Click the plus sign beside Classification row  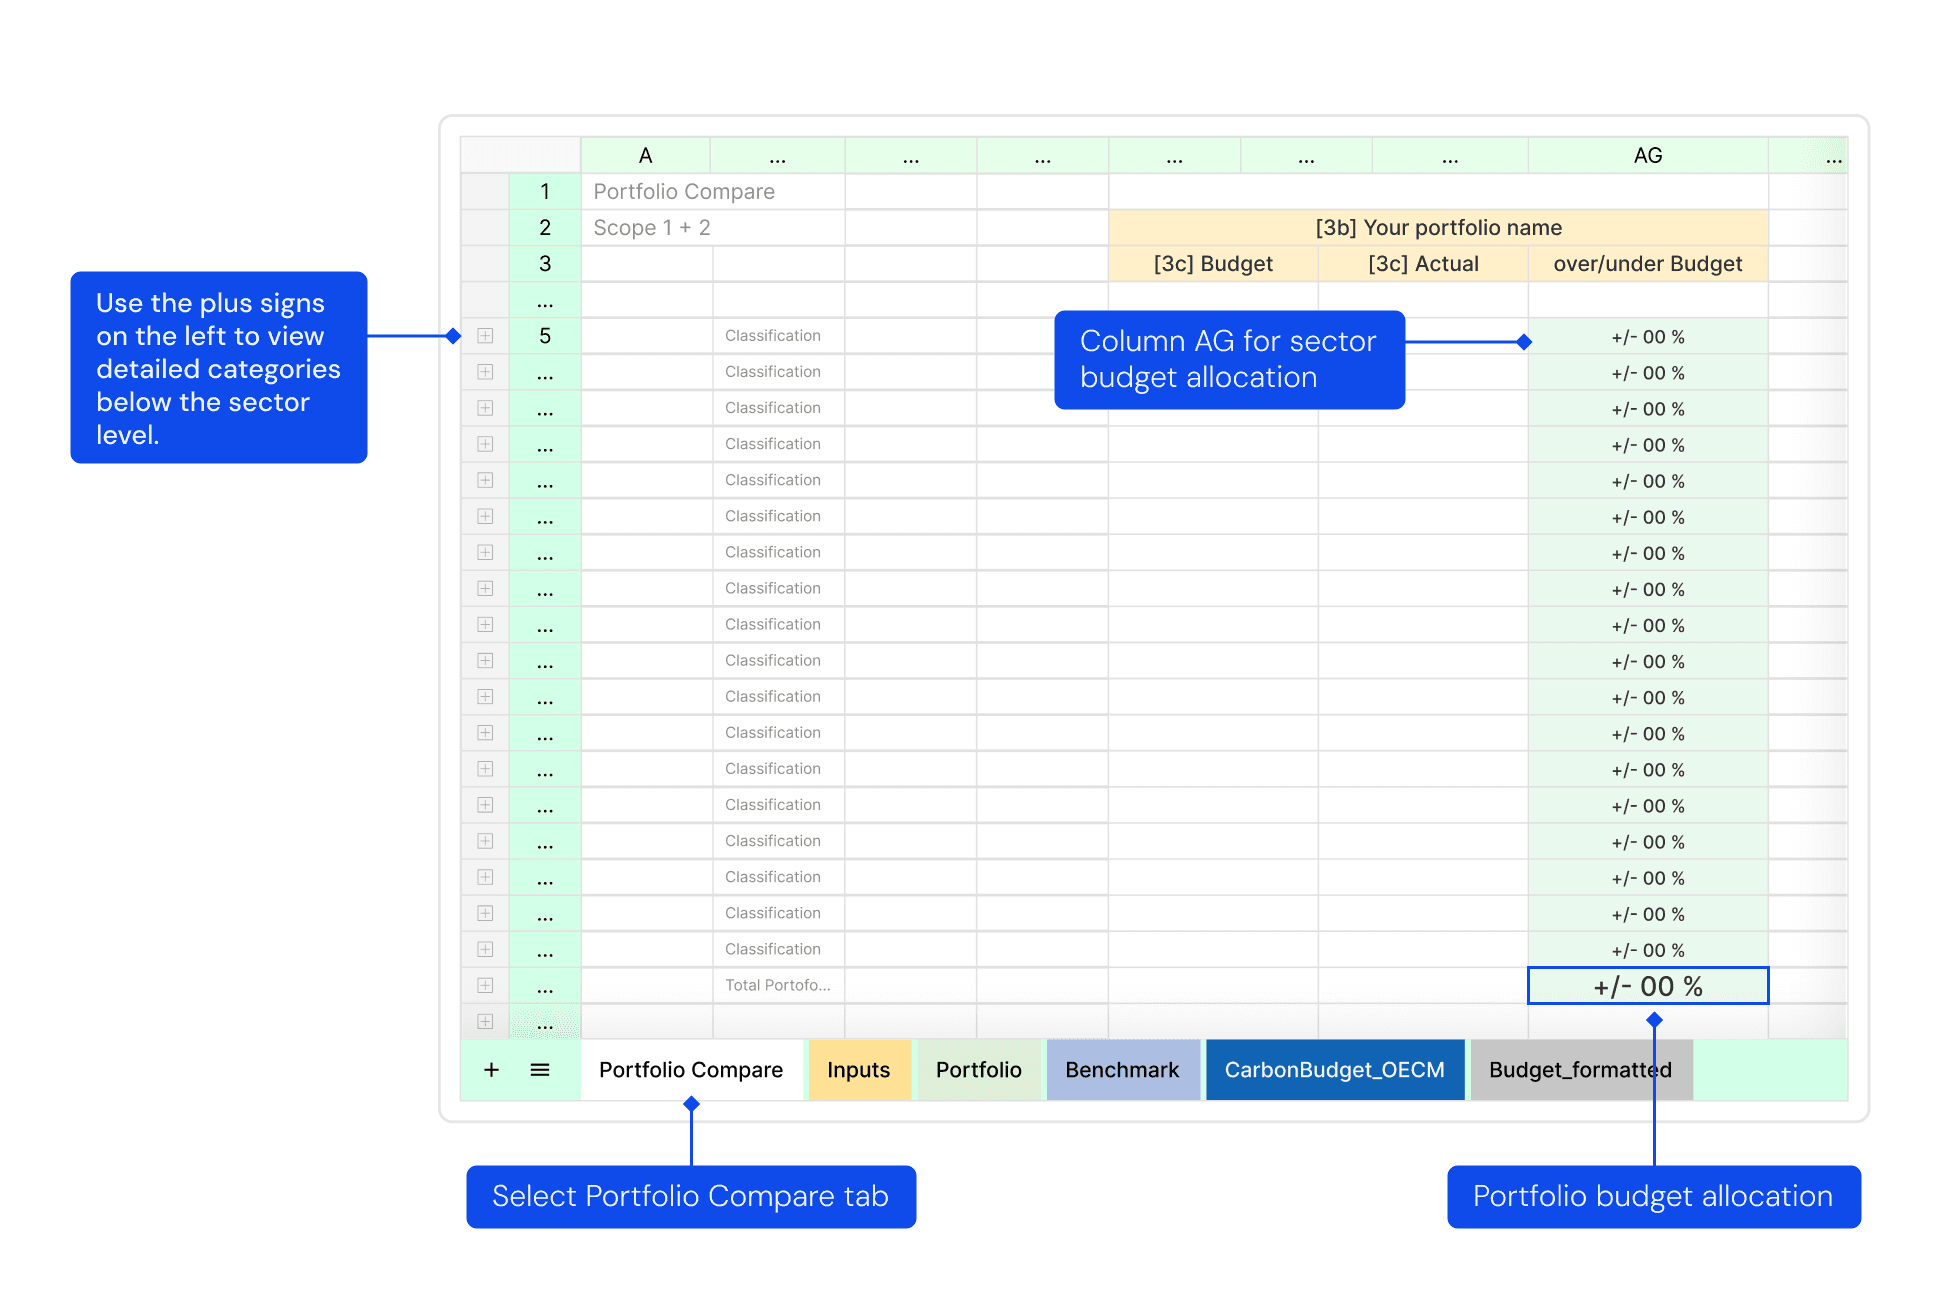(x=485, y=334)
